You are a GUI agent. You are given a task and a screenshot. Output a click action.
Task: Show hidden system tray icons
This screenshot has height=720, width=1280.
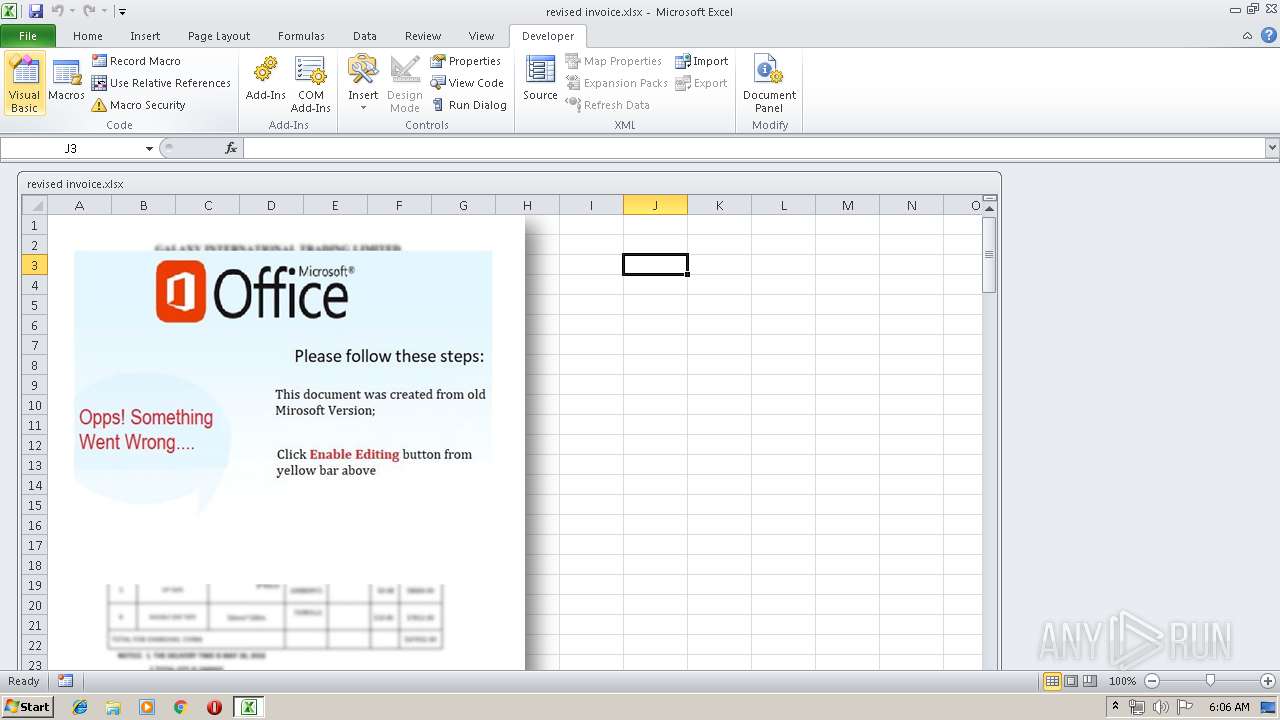(x=1116, y=707)
